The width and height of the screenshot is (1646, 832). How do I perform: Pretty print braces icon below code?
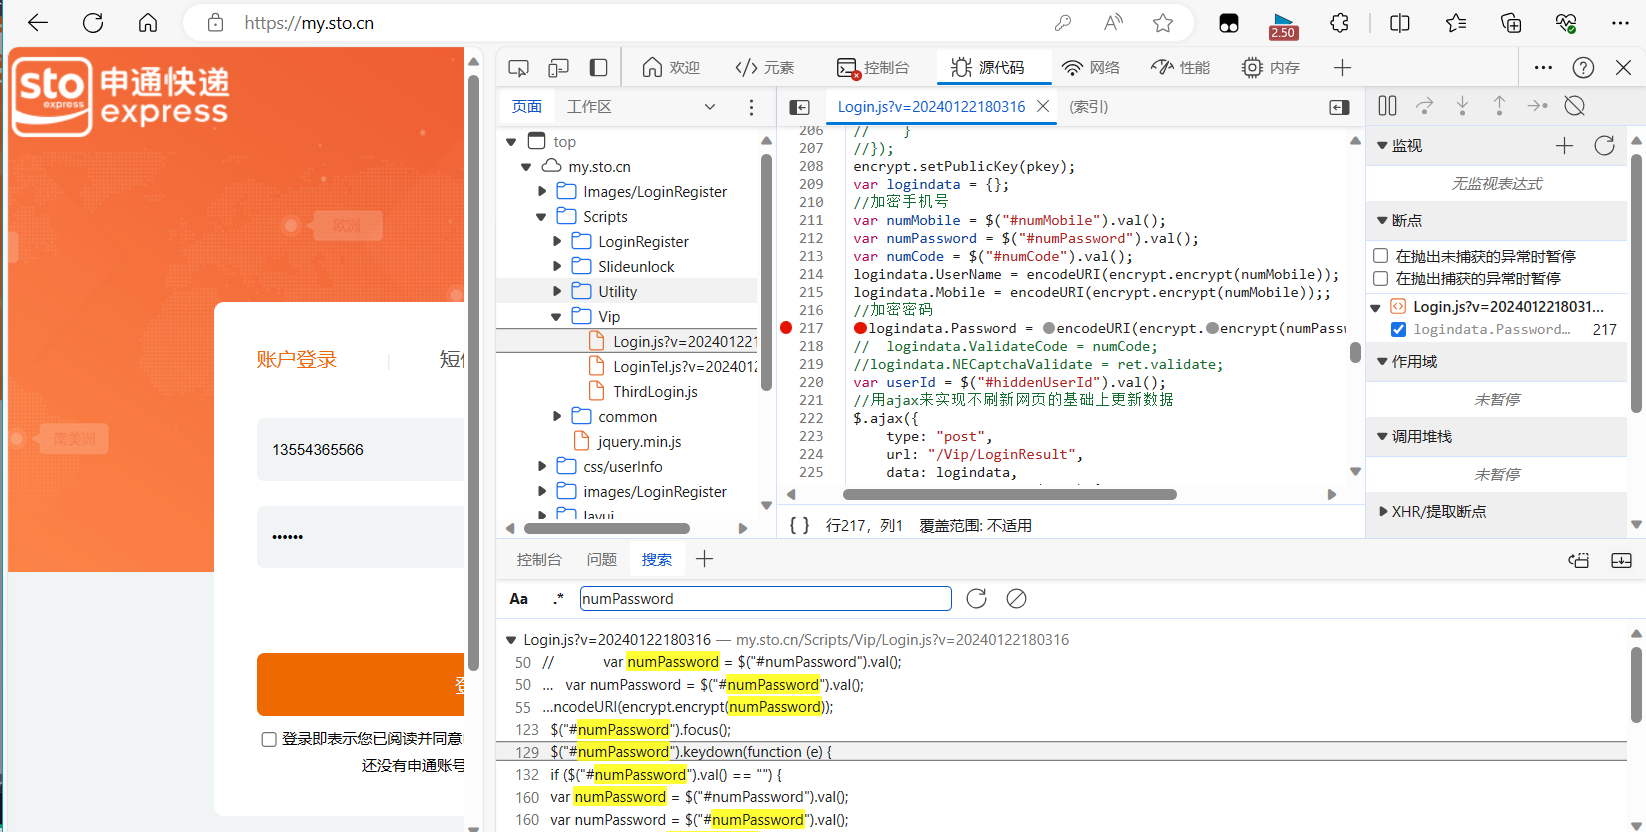[x=799, y=525]
